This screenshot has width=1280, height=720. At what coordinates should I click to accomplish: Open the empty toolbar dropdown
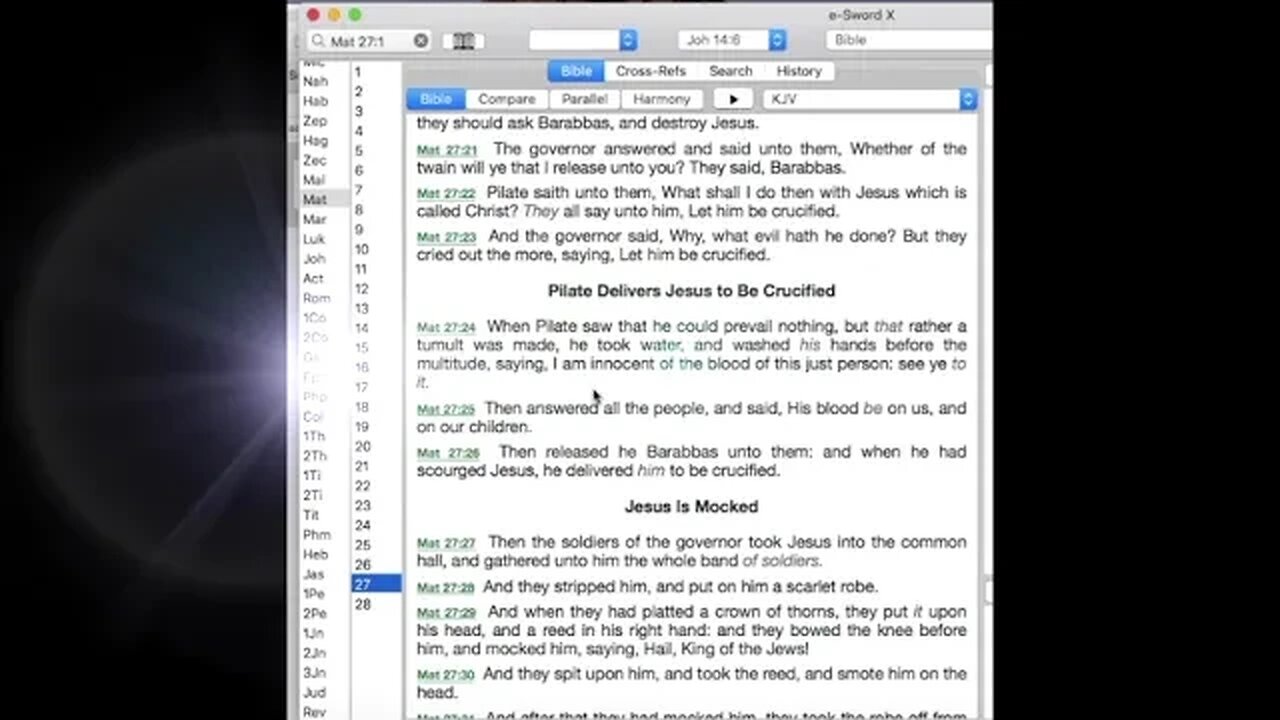583,40
